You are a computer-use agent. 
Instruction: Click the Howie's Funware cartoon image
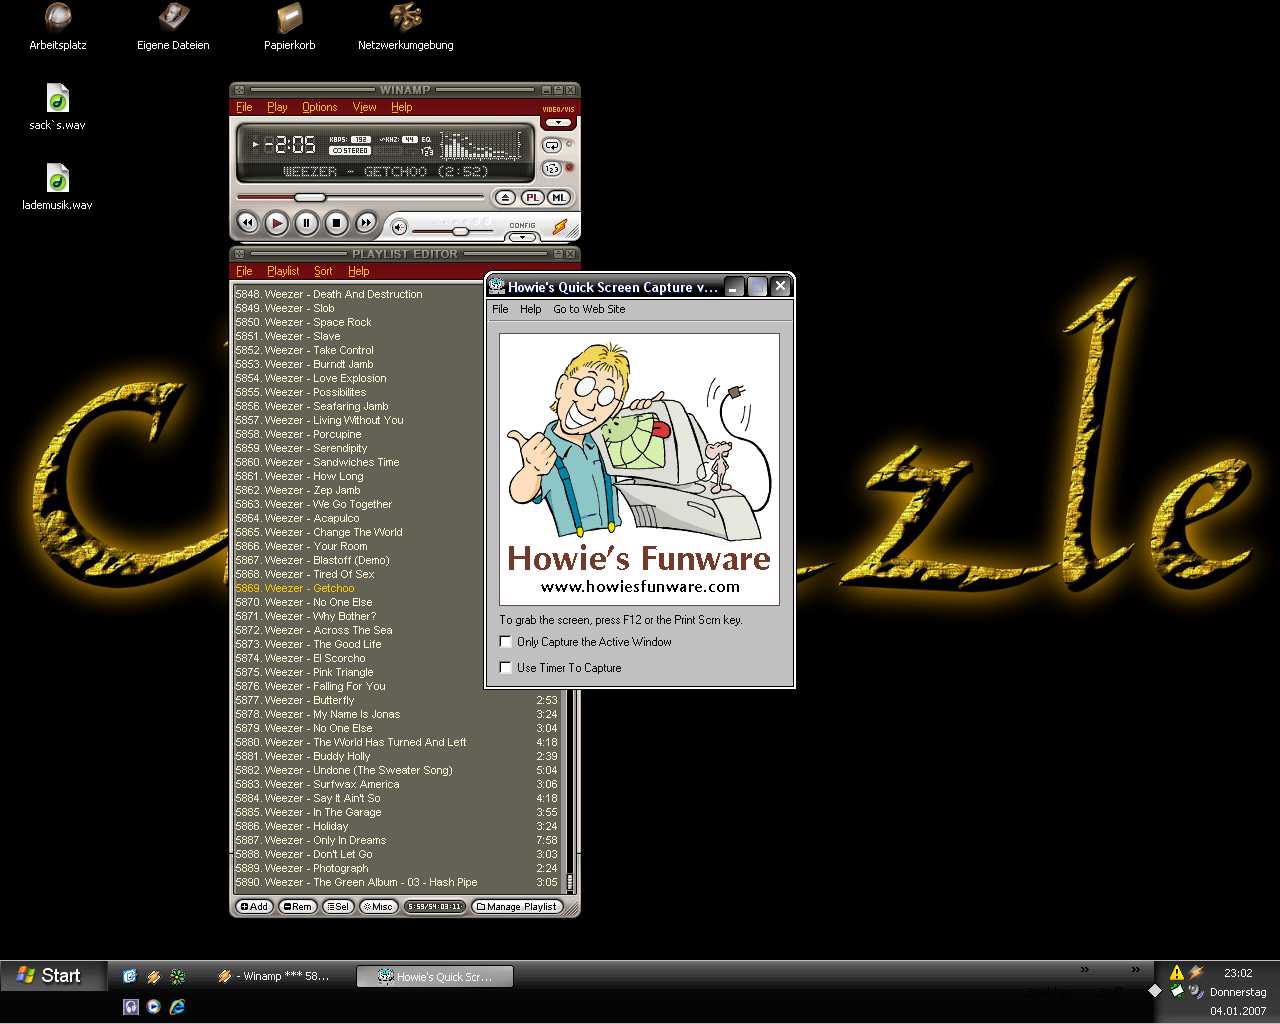pos(639,469)
